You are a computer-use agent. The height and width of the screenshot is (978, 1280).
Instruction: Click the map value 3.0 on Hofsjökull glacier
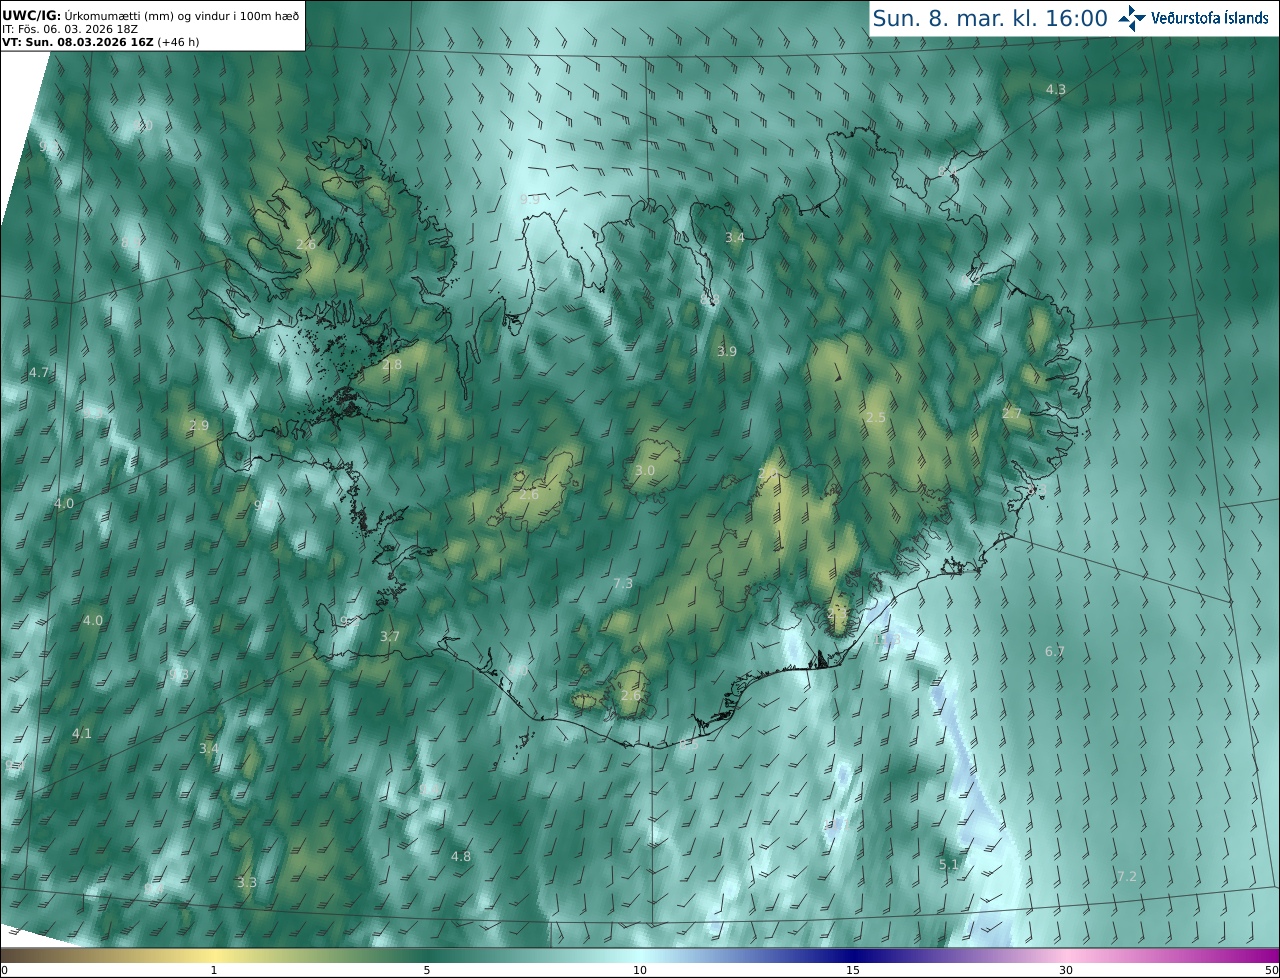click(x=645, y=470)
